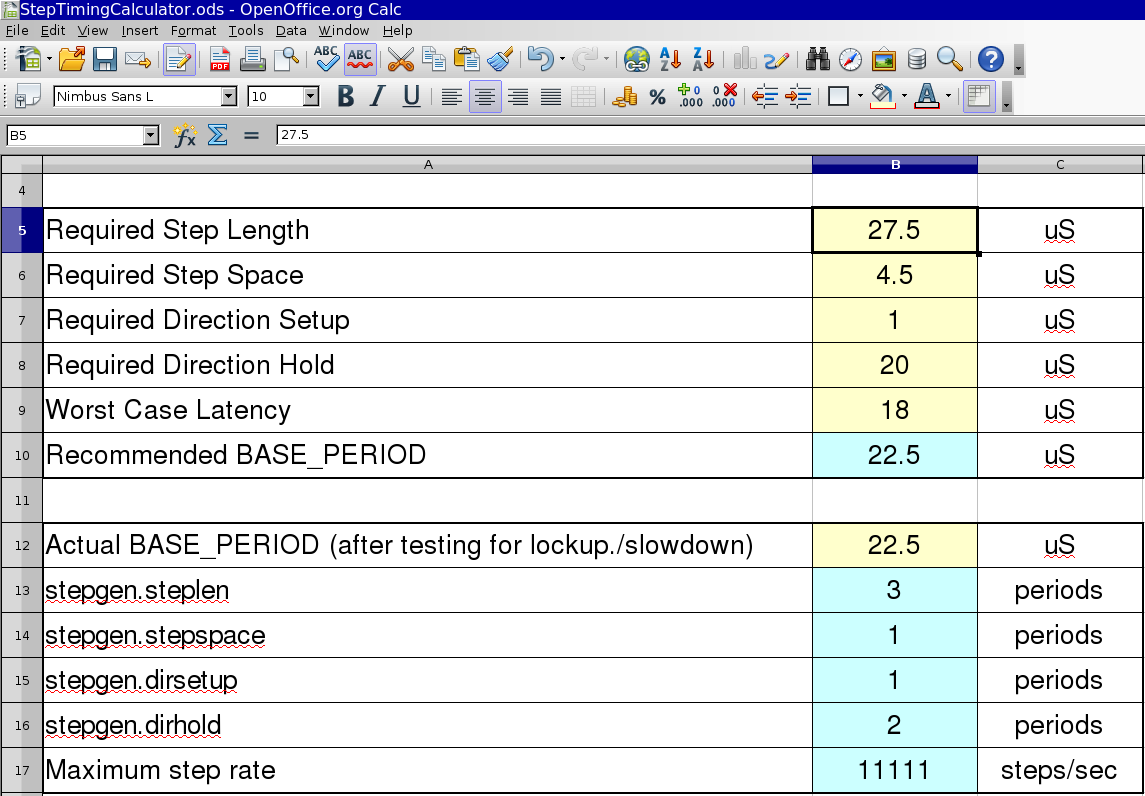Center cell text horizontally
Viewport: 1145px width, 796px height.
tap(485, 96)
